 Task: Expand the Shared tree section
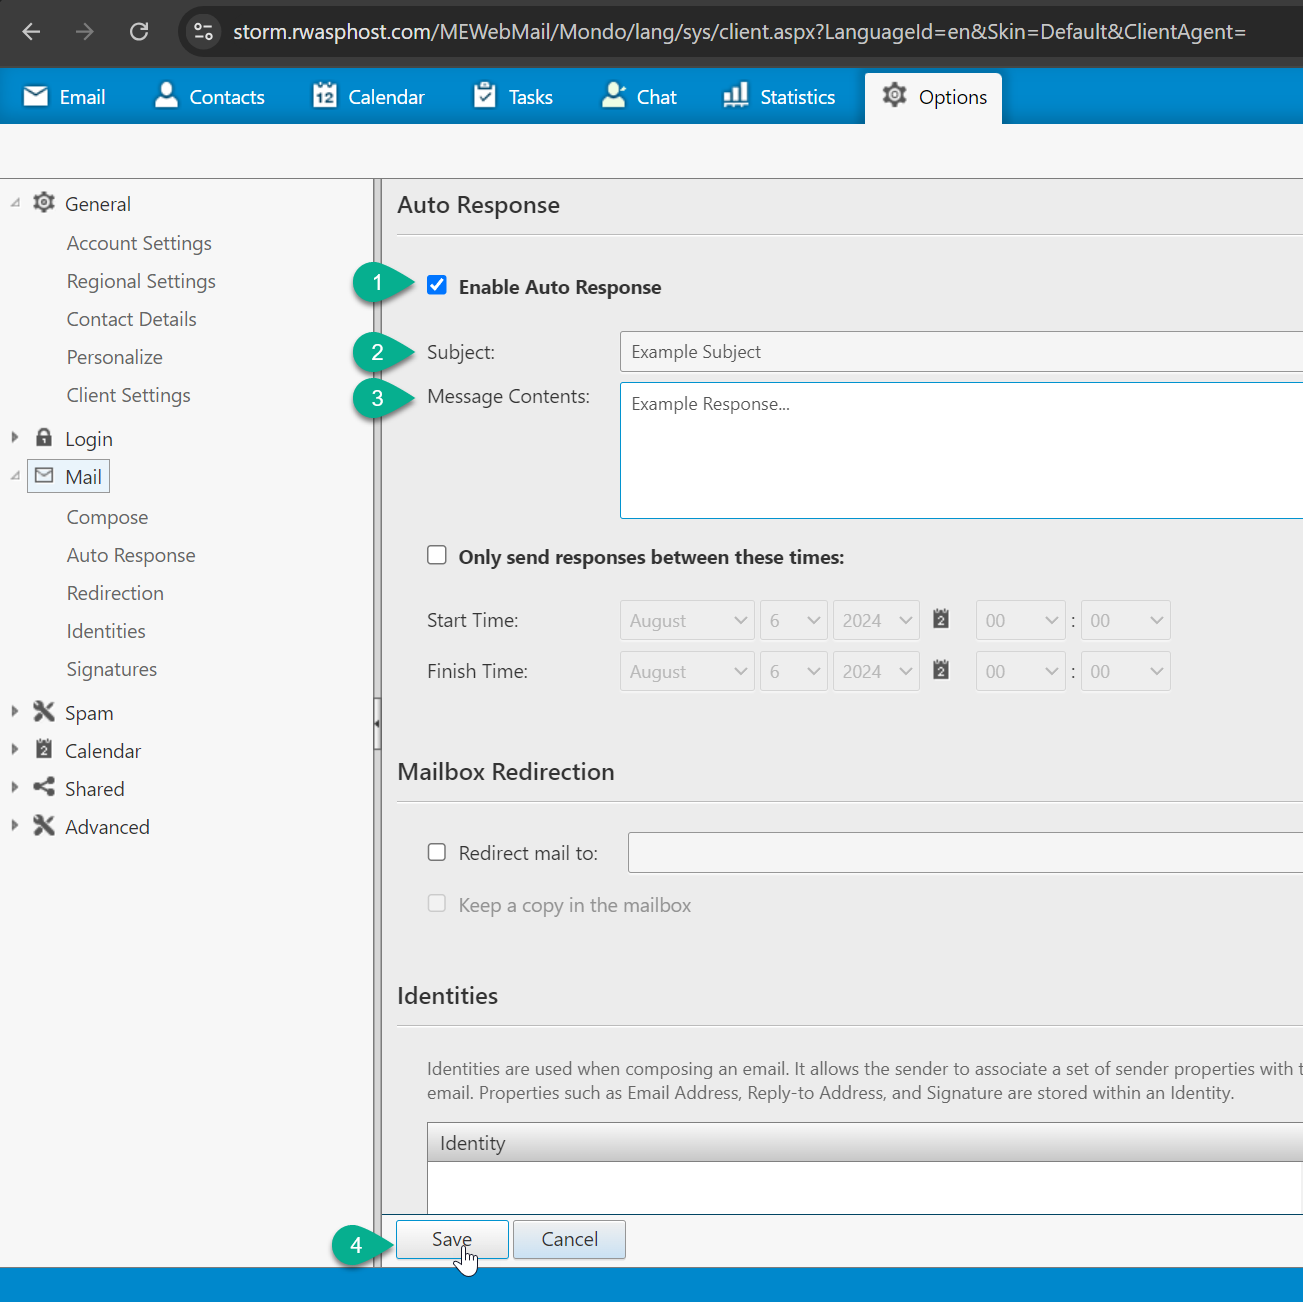pyautogui.click(x=15, y=788)
